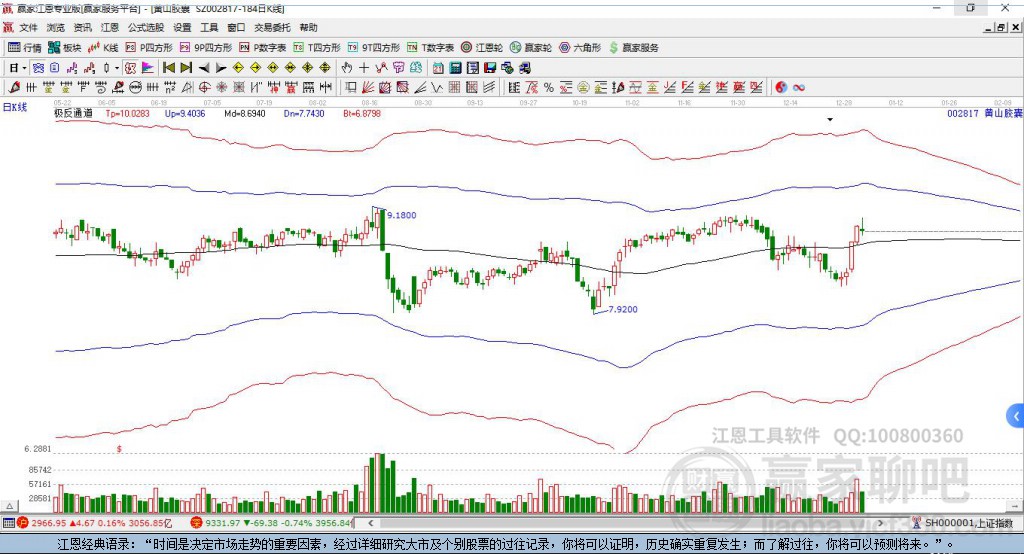Click the small black dropdown marker above chart

[x=830, y=120]
